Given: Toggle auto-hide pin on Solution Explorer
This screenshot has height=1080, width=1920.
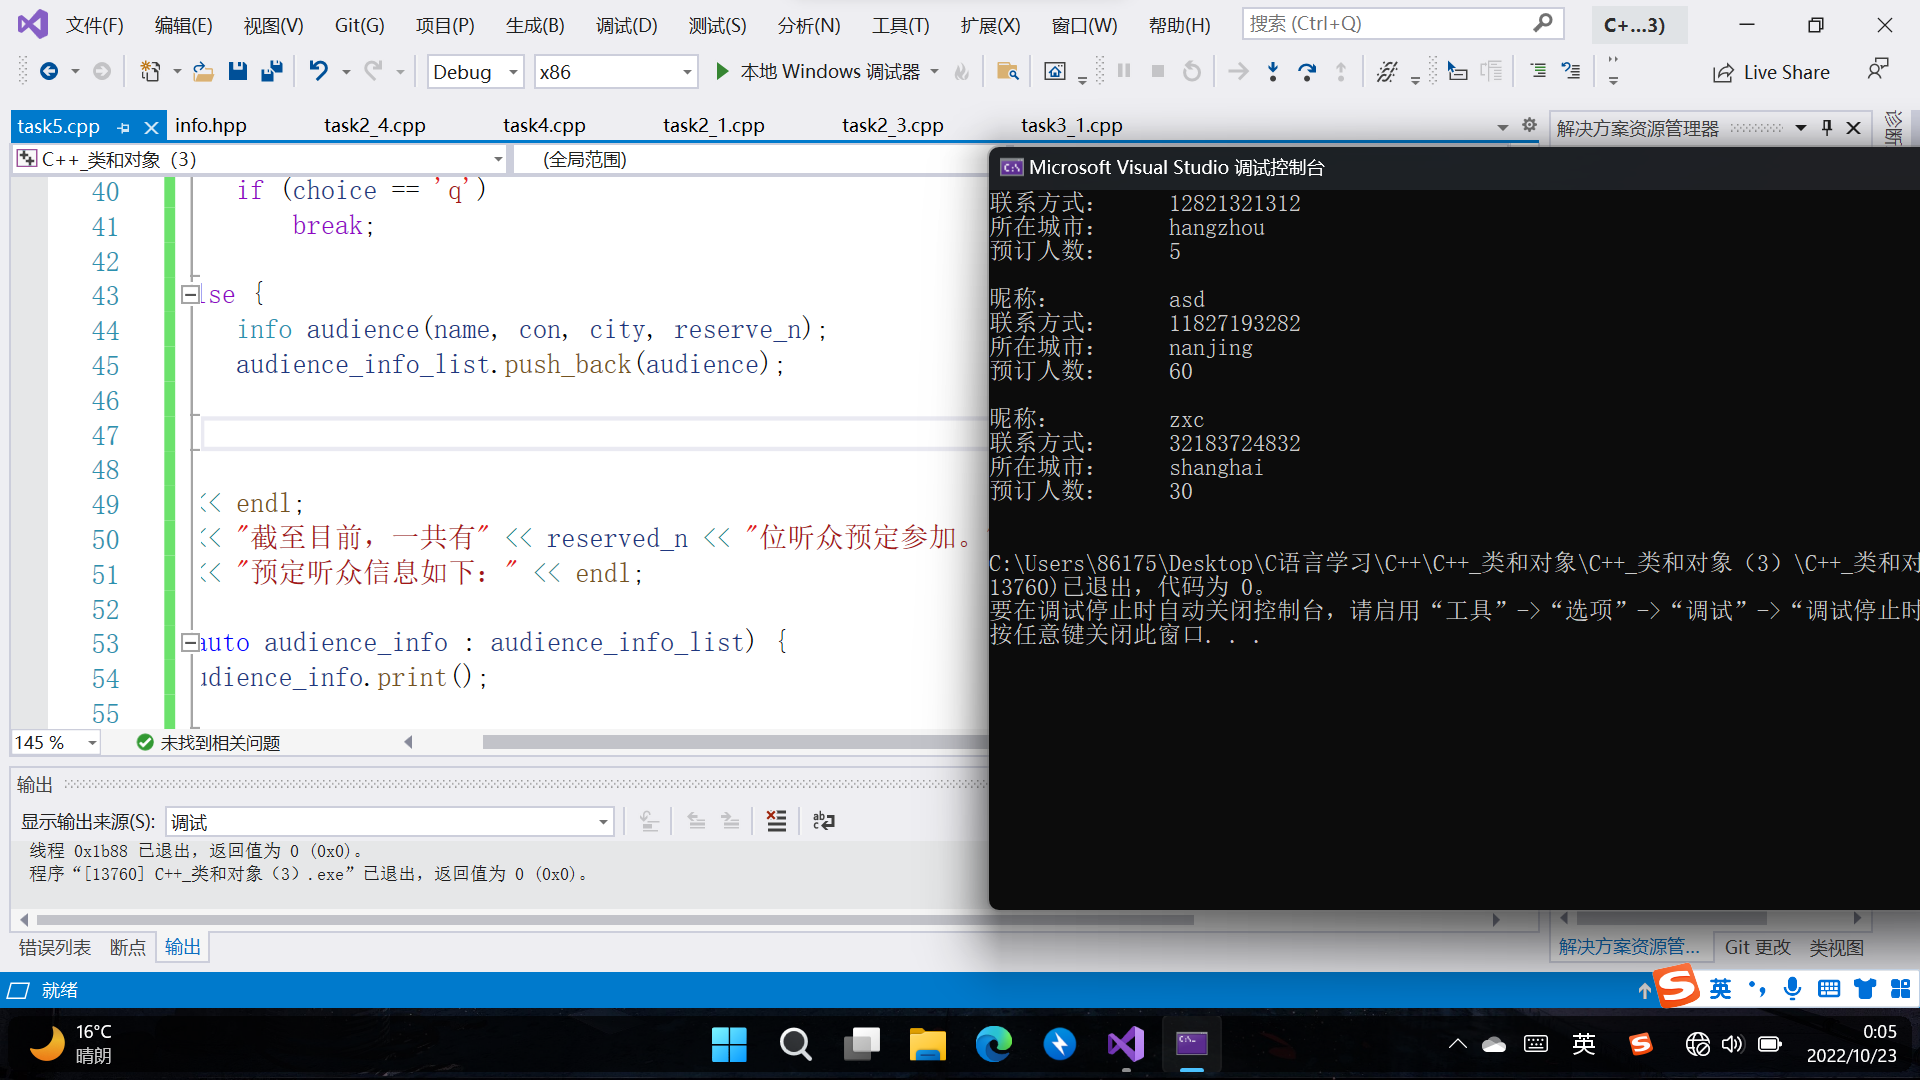Looking at the screenshot, I should [1827, 127].
